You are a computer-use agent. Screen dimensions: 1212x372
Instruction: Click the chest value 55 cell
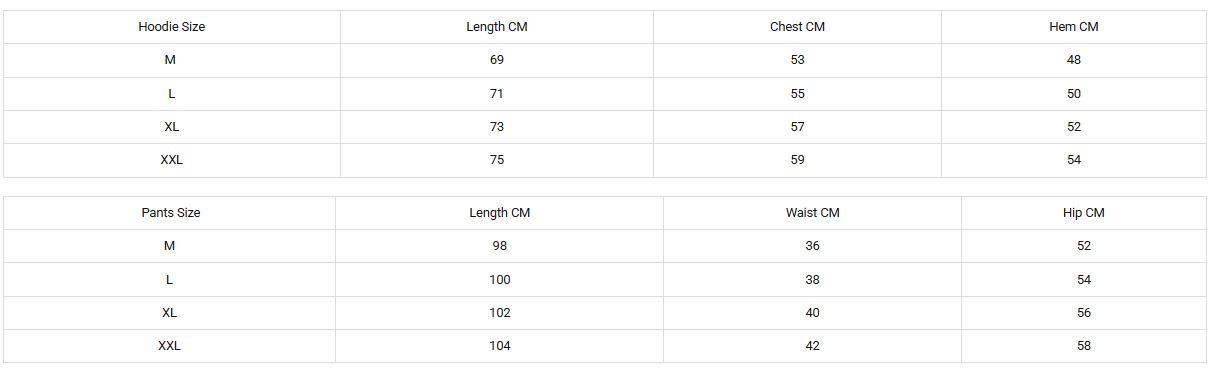click(797, 94)
